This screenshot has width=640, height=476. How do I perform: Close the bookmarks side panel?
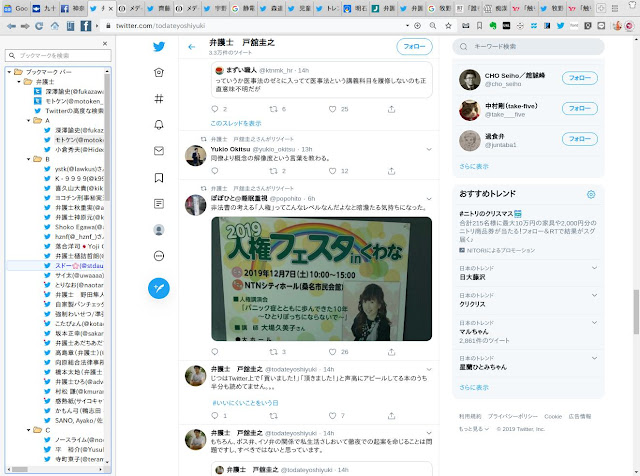(105, 43)
